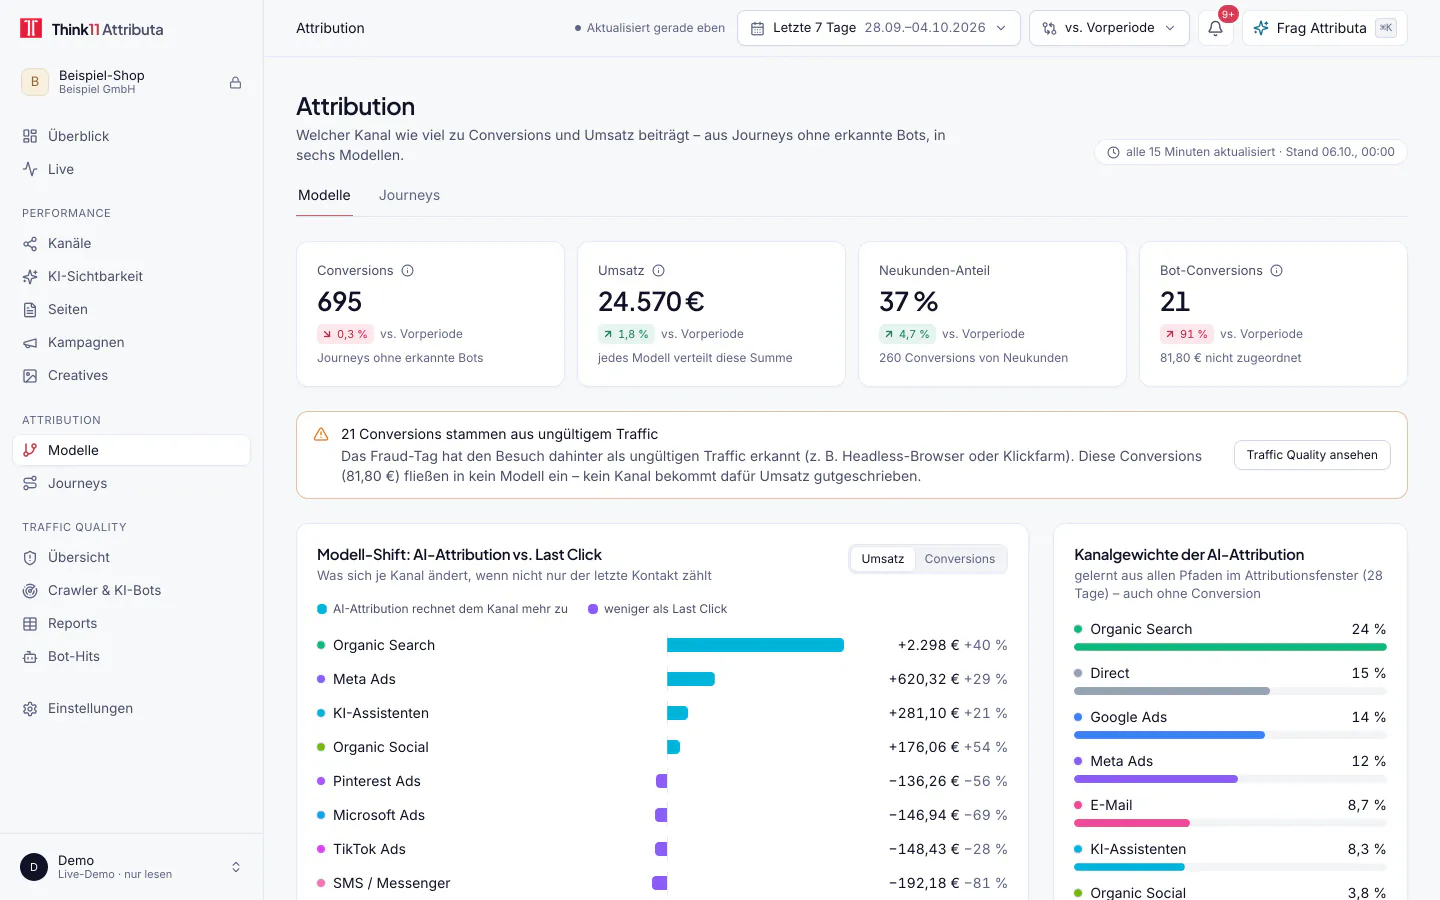The height and width of the screenshot is (900, 1440).
Task: Click the E-Mail 8,7 % channel row
Action: coord(1230,813)
